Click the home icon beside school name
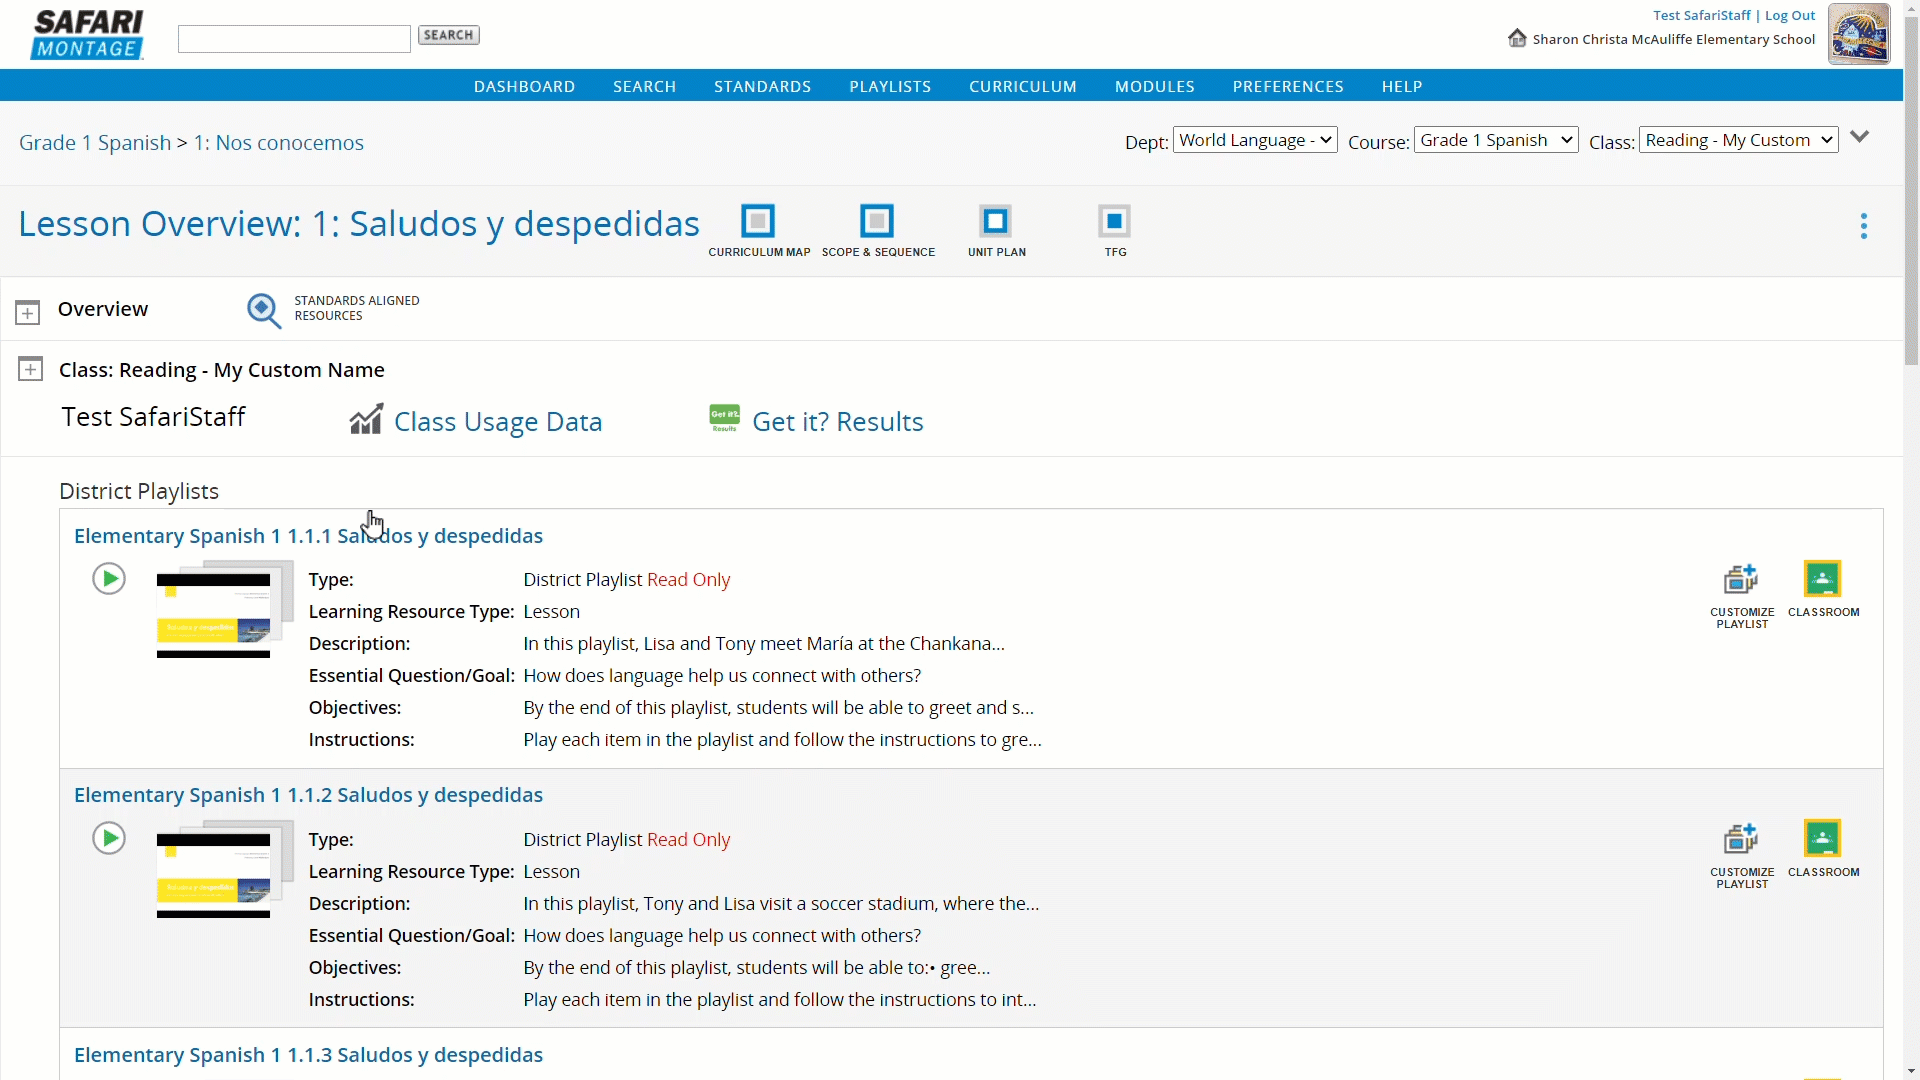Viewport: 1920px width, 1080px height. pos(1517,38)
